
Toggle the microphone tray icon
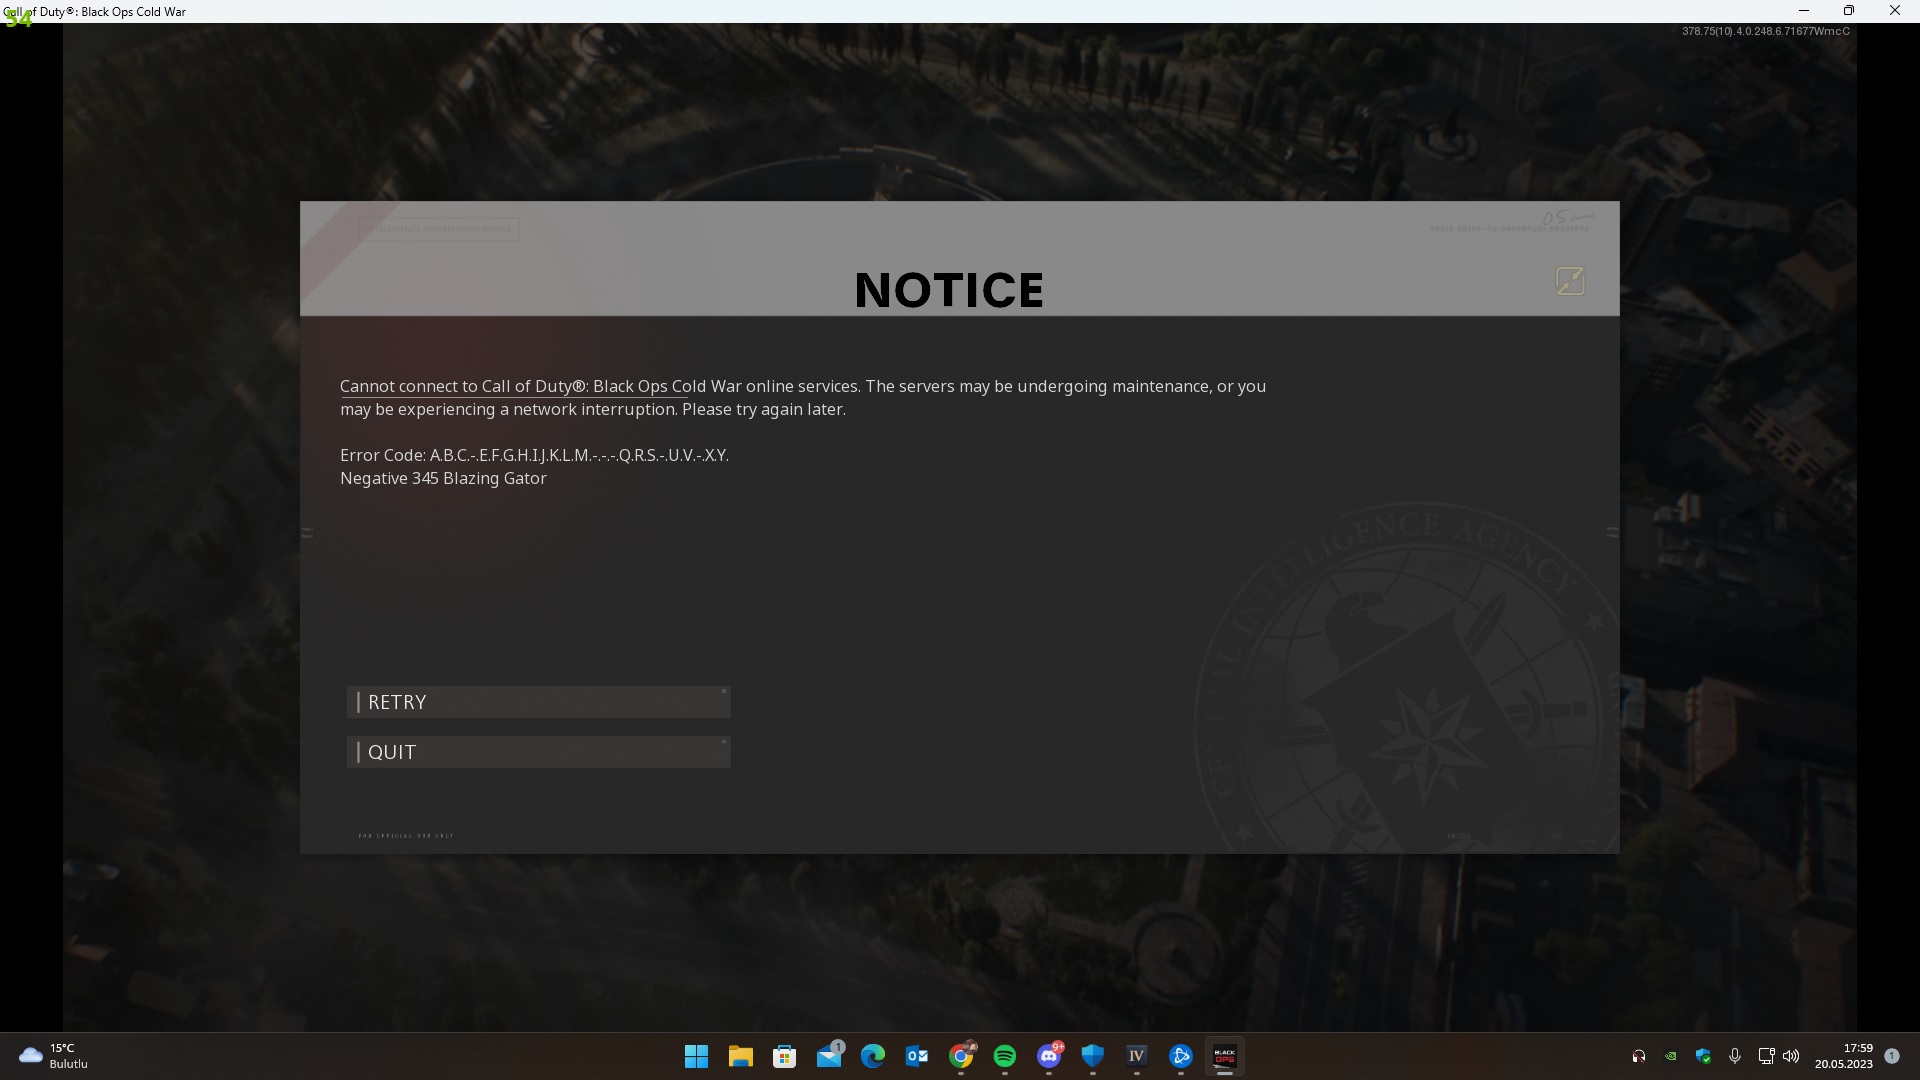[1735, 1056]
